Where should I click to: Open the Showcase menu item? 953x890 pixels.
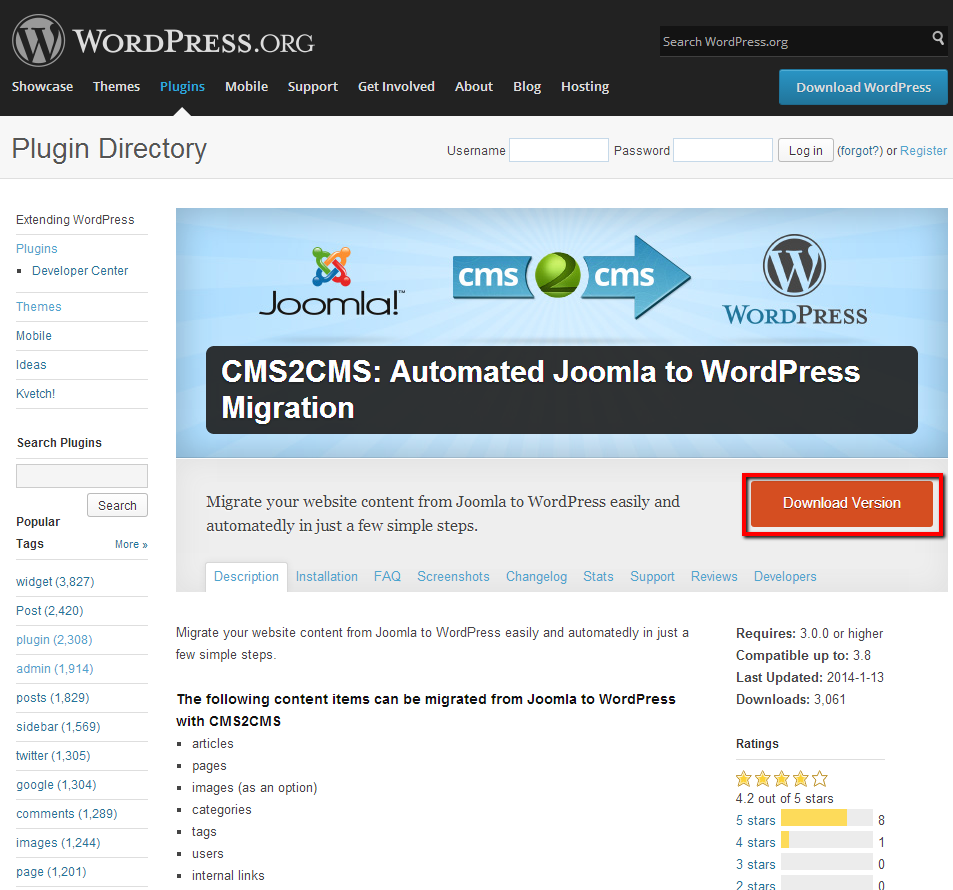43,86
